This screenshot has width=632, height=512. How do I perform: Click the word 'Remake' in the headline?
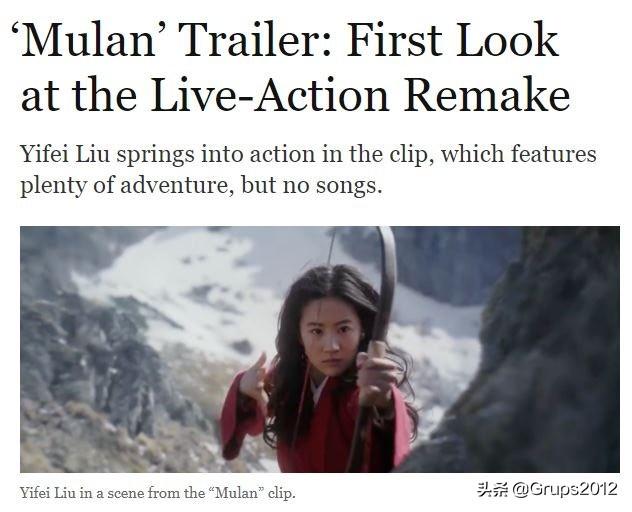tap(487, 95)
